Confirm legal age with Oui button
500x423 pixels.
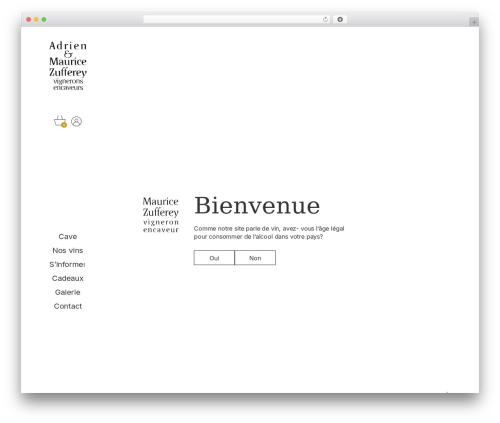214,258
